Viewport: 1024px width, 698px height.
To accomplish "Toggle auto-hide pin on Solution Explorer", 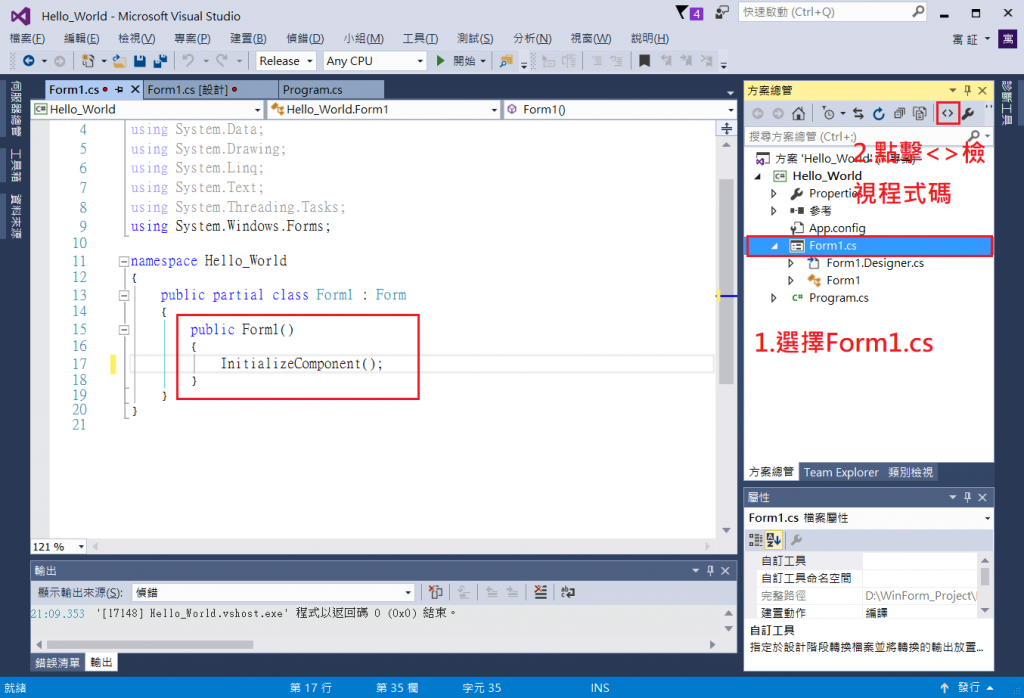I will point(968,90).
